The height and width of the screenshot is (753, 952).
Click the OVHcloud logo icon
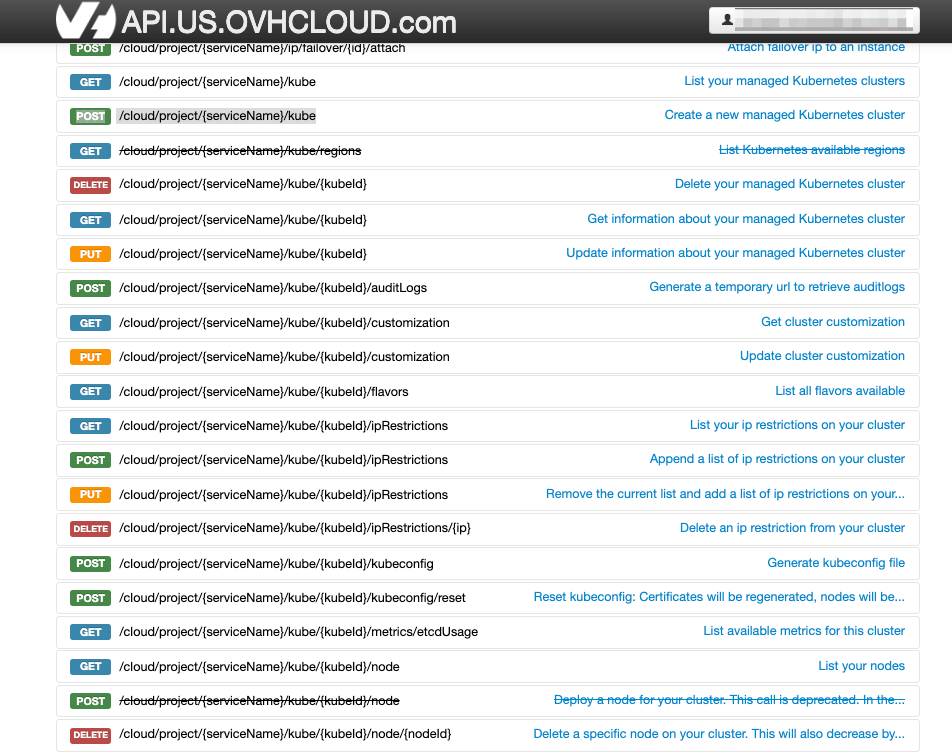tap(84, 21)
